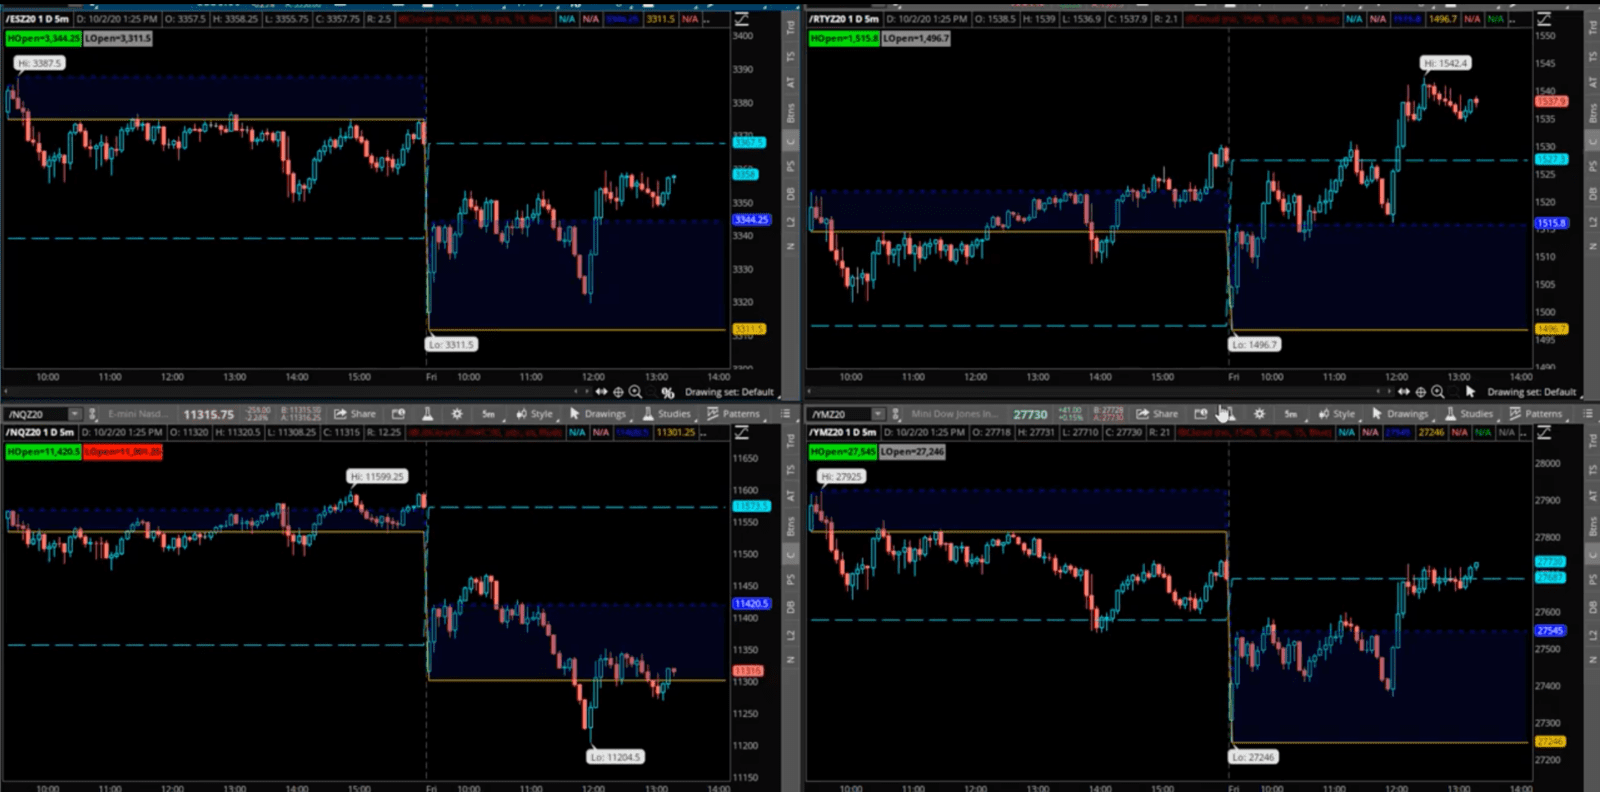Click the Drawing set: Default selector under /RTY chart
Screen dimensions: 1600x792
pos(1530,392)
